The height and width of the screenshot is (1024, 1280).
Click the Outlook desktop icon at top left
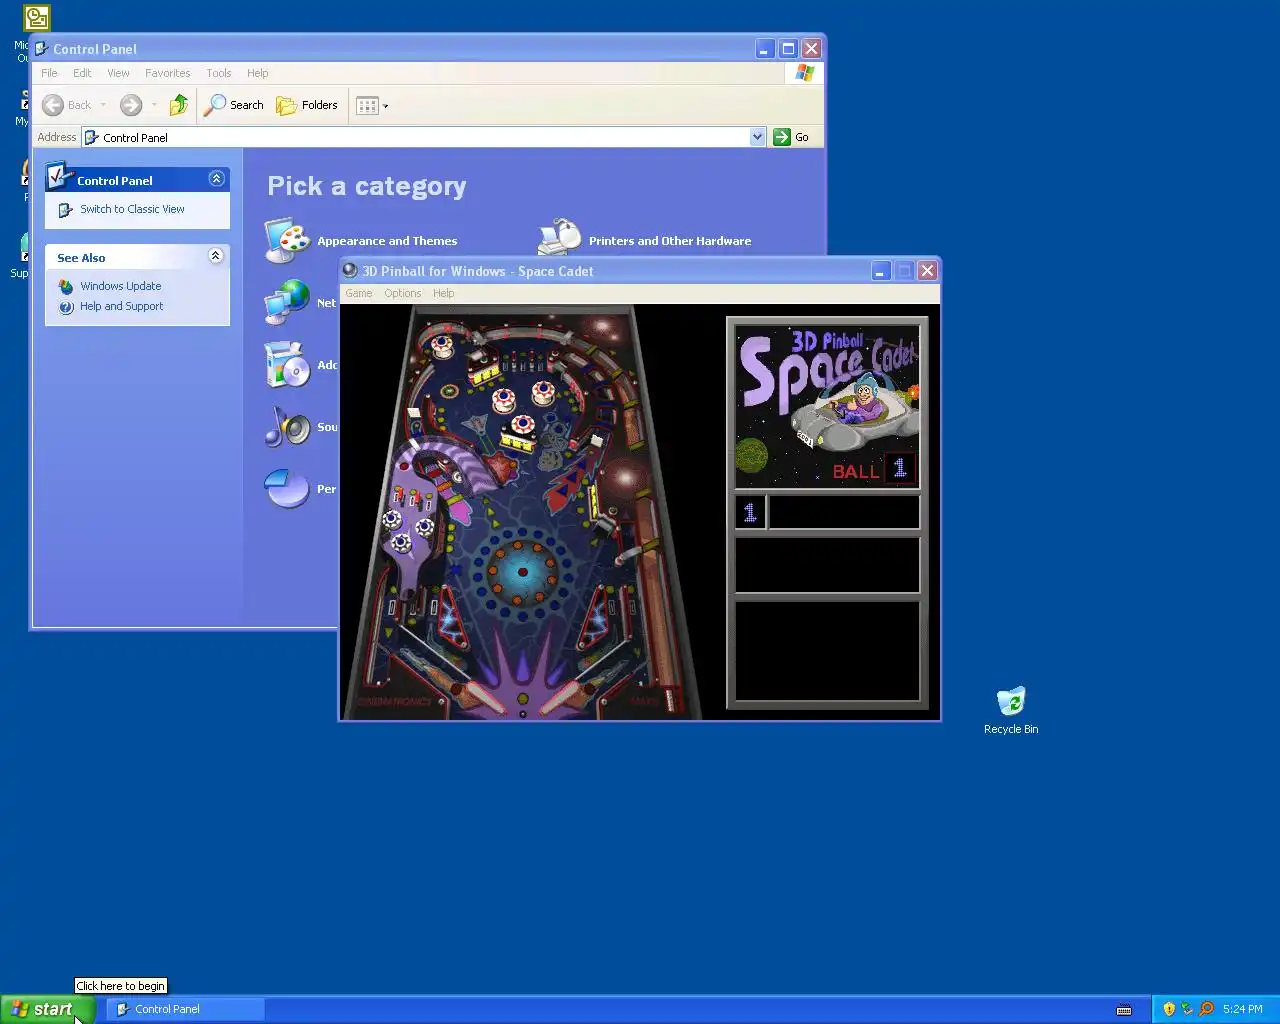coord(37,18)
